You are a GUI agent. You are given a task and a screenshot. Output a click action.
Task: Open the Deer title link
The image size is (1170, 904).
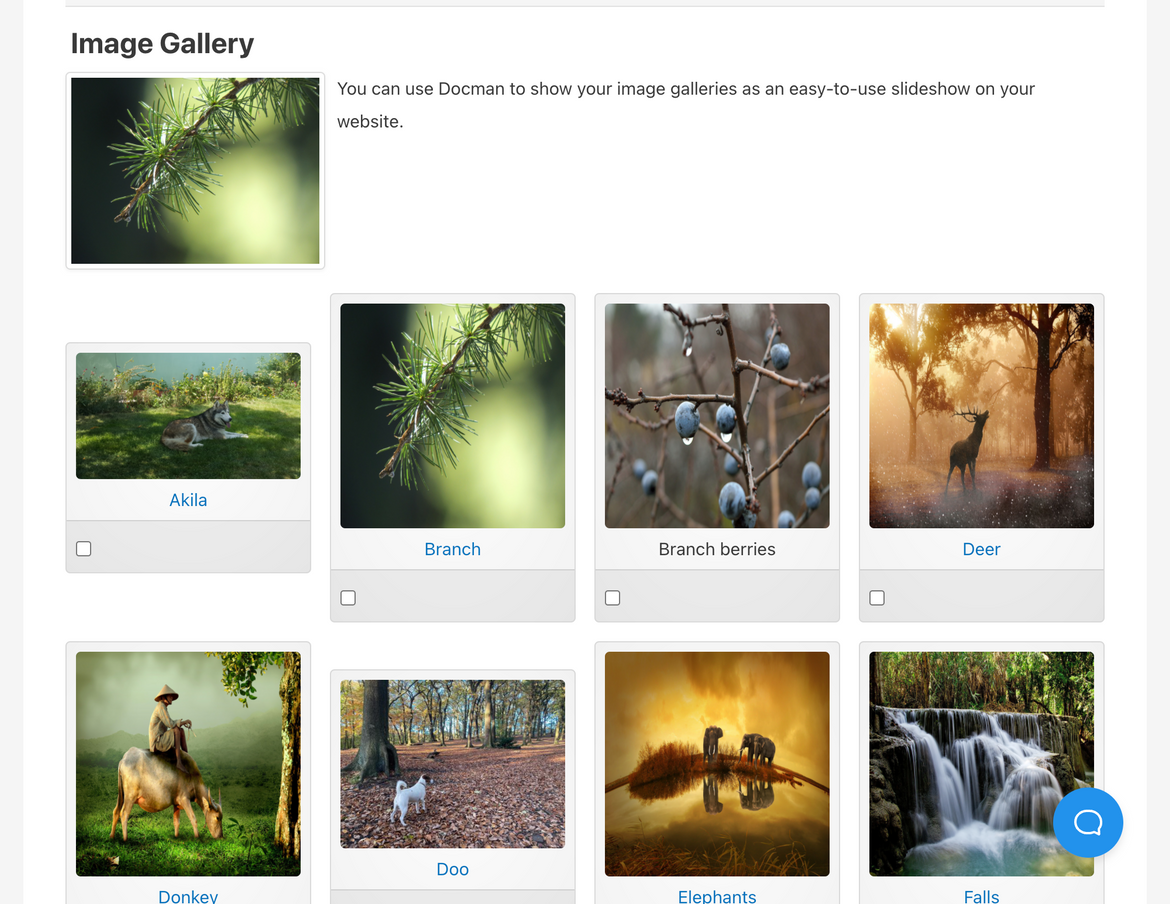tap(981, 549)
